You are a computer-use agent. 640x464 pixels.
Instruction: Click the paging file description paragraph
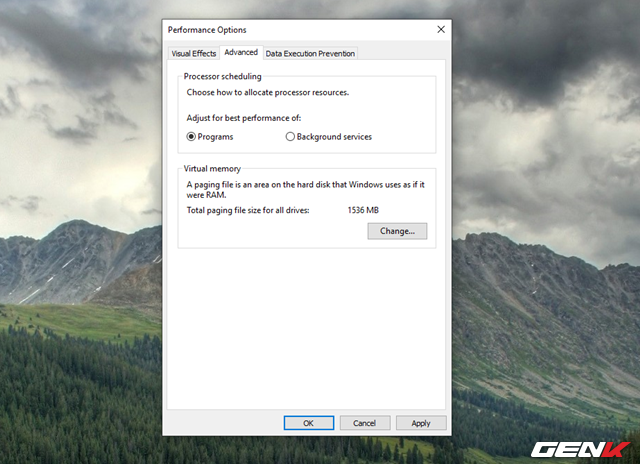tap(300, 190)
